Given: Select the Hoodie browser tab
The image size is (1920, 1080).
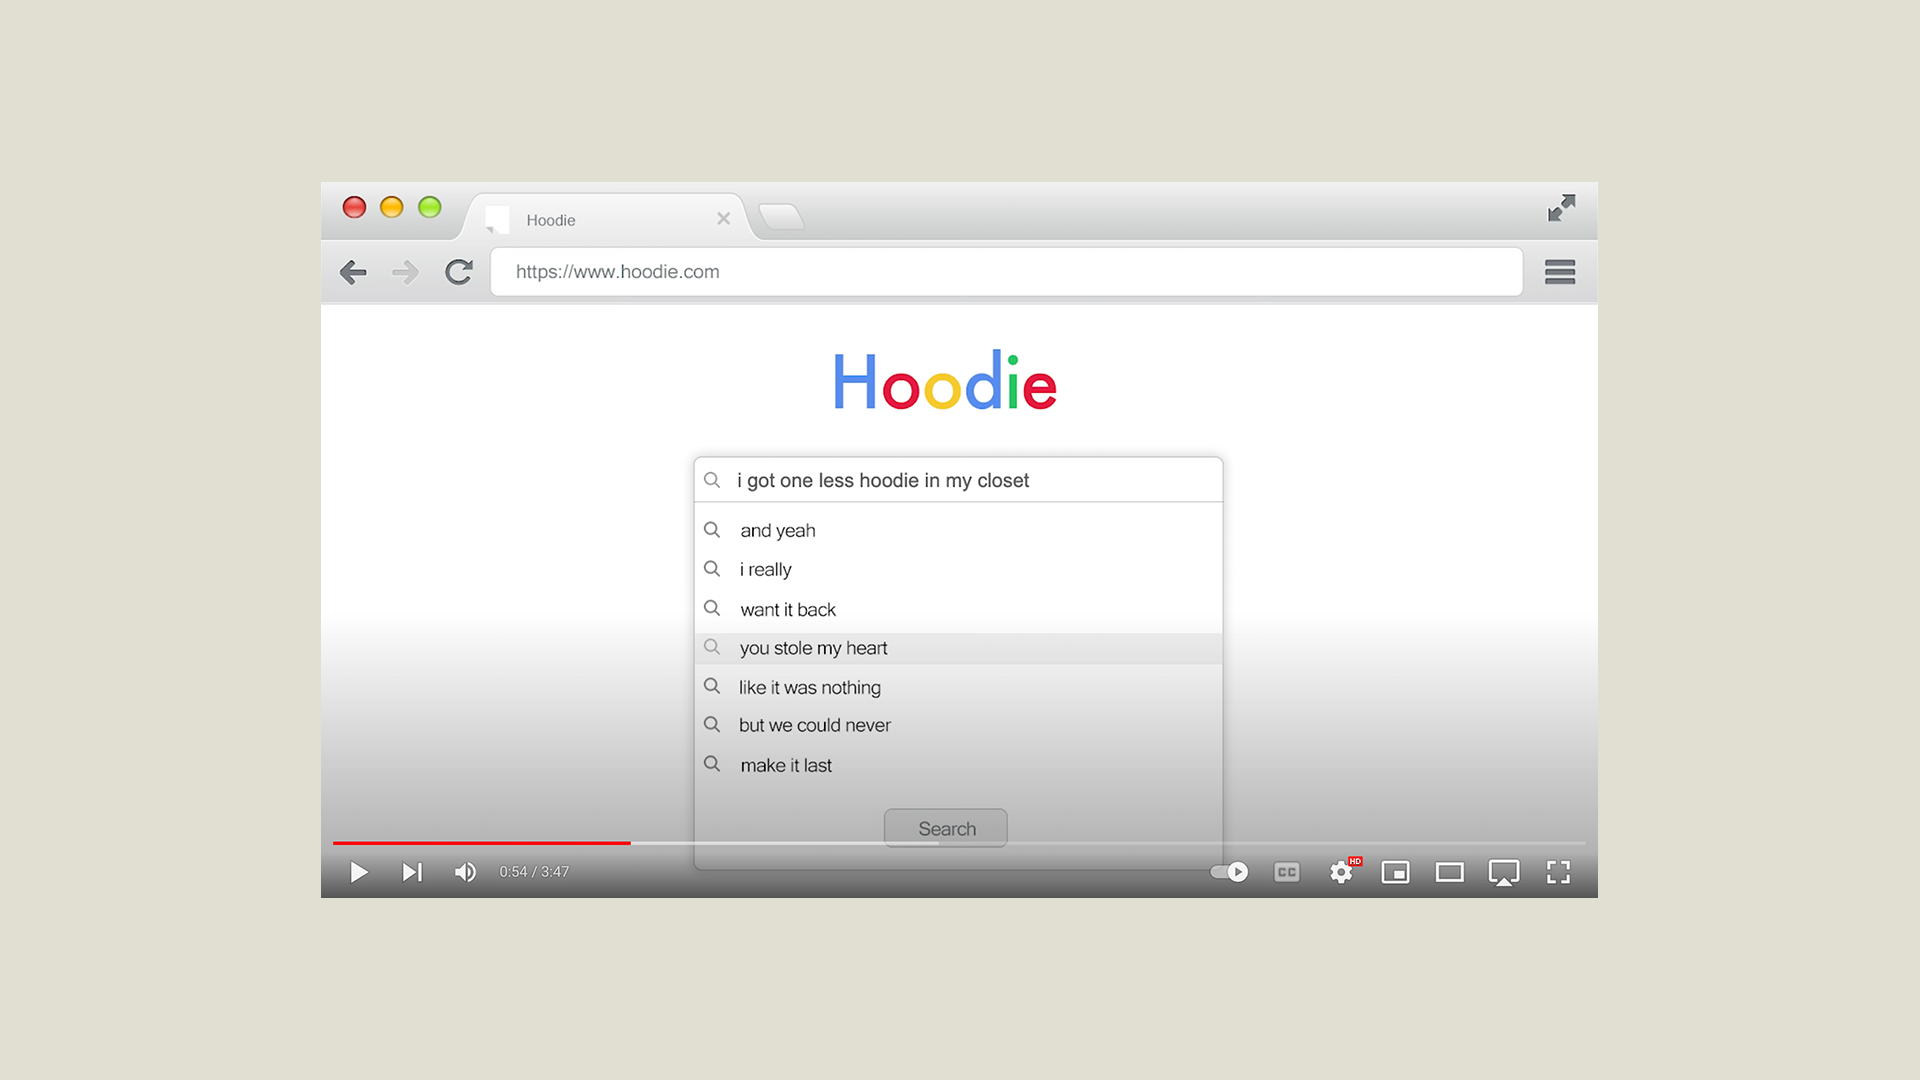Looking at the screenshot, I should point(606,219).
